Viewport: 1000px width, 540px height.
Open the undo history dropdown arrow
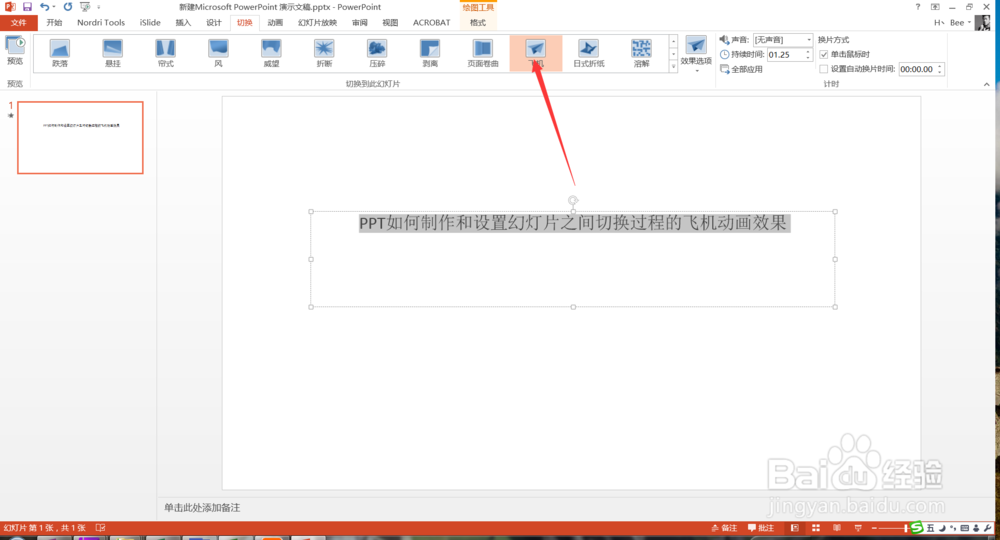point(54,6)
